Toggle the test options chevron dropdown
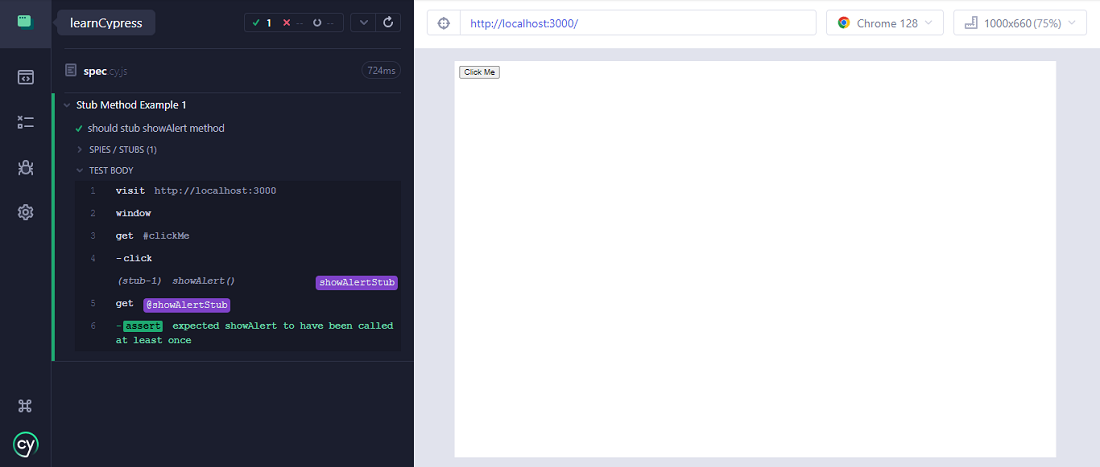 coord(363,22)
